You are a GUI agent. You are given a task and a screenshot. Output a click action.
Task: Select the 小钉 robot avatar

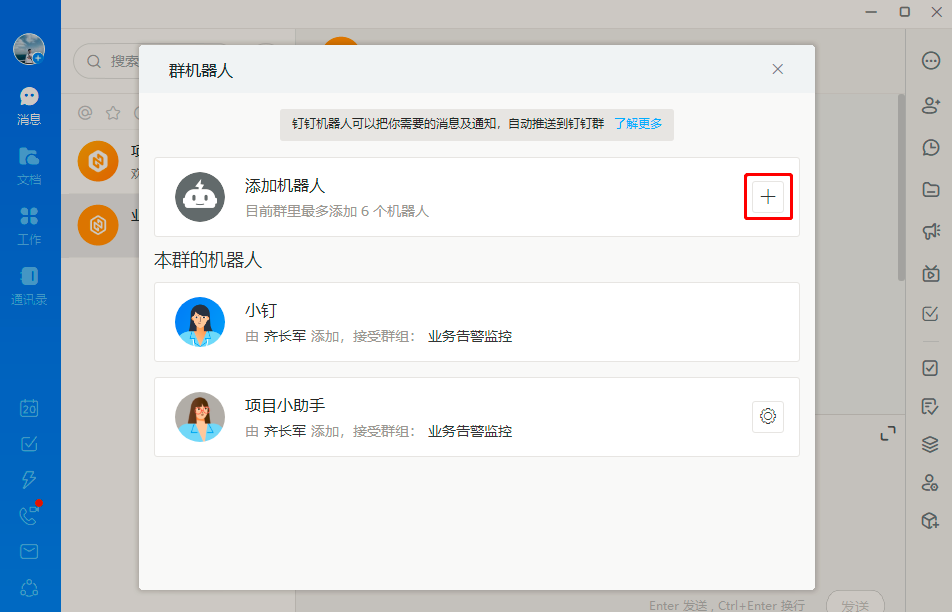(200, 322)
